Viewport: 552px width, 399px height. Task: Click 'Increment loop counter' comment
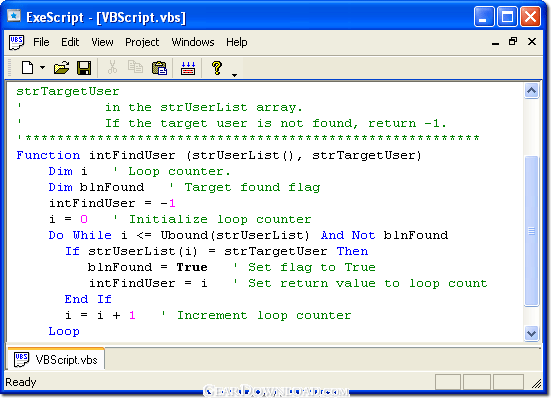click(264, 316)
